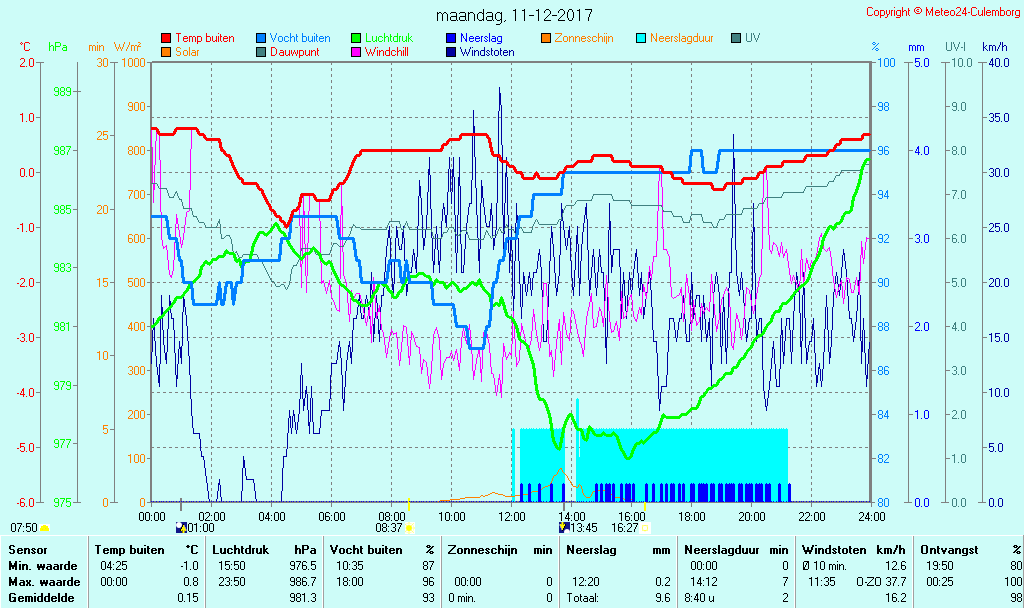Click the sun icon next to 07:50
The image size is (1026, 608).
click(x=45, y=527)
